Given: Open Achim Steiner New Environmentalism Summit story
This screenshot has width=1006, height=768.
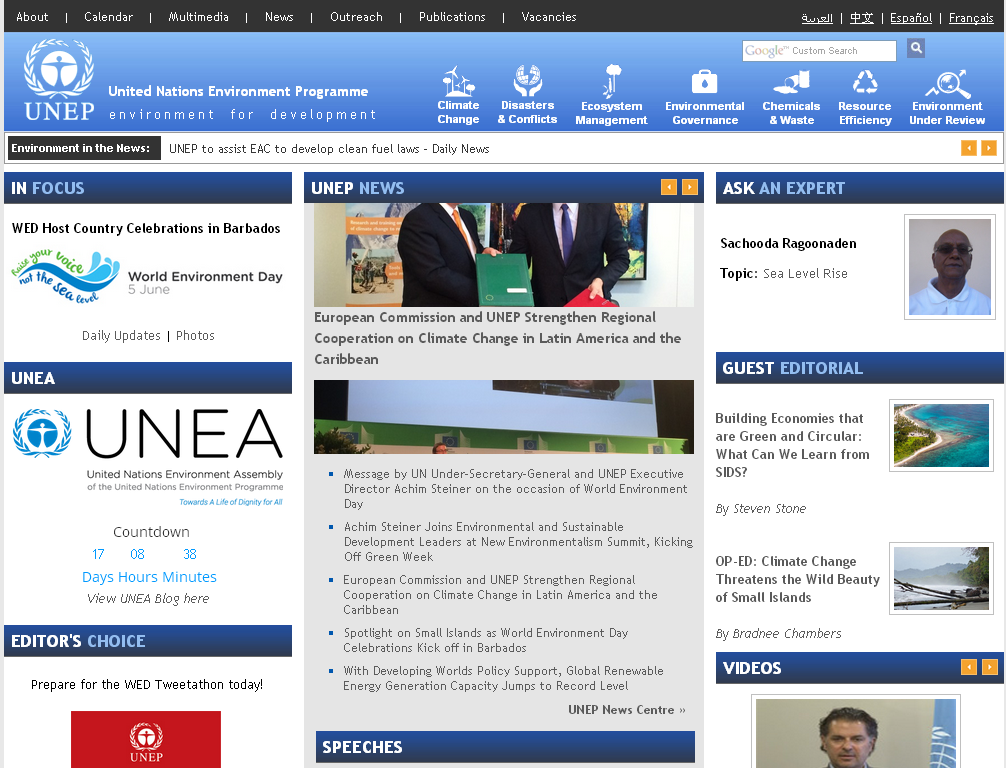Looking at the screenshot, I should pyautogui.click(x=518, y=542).
